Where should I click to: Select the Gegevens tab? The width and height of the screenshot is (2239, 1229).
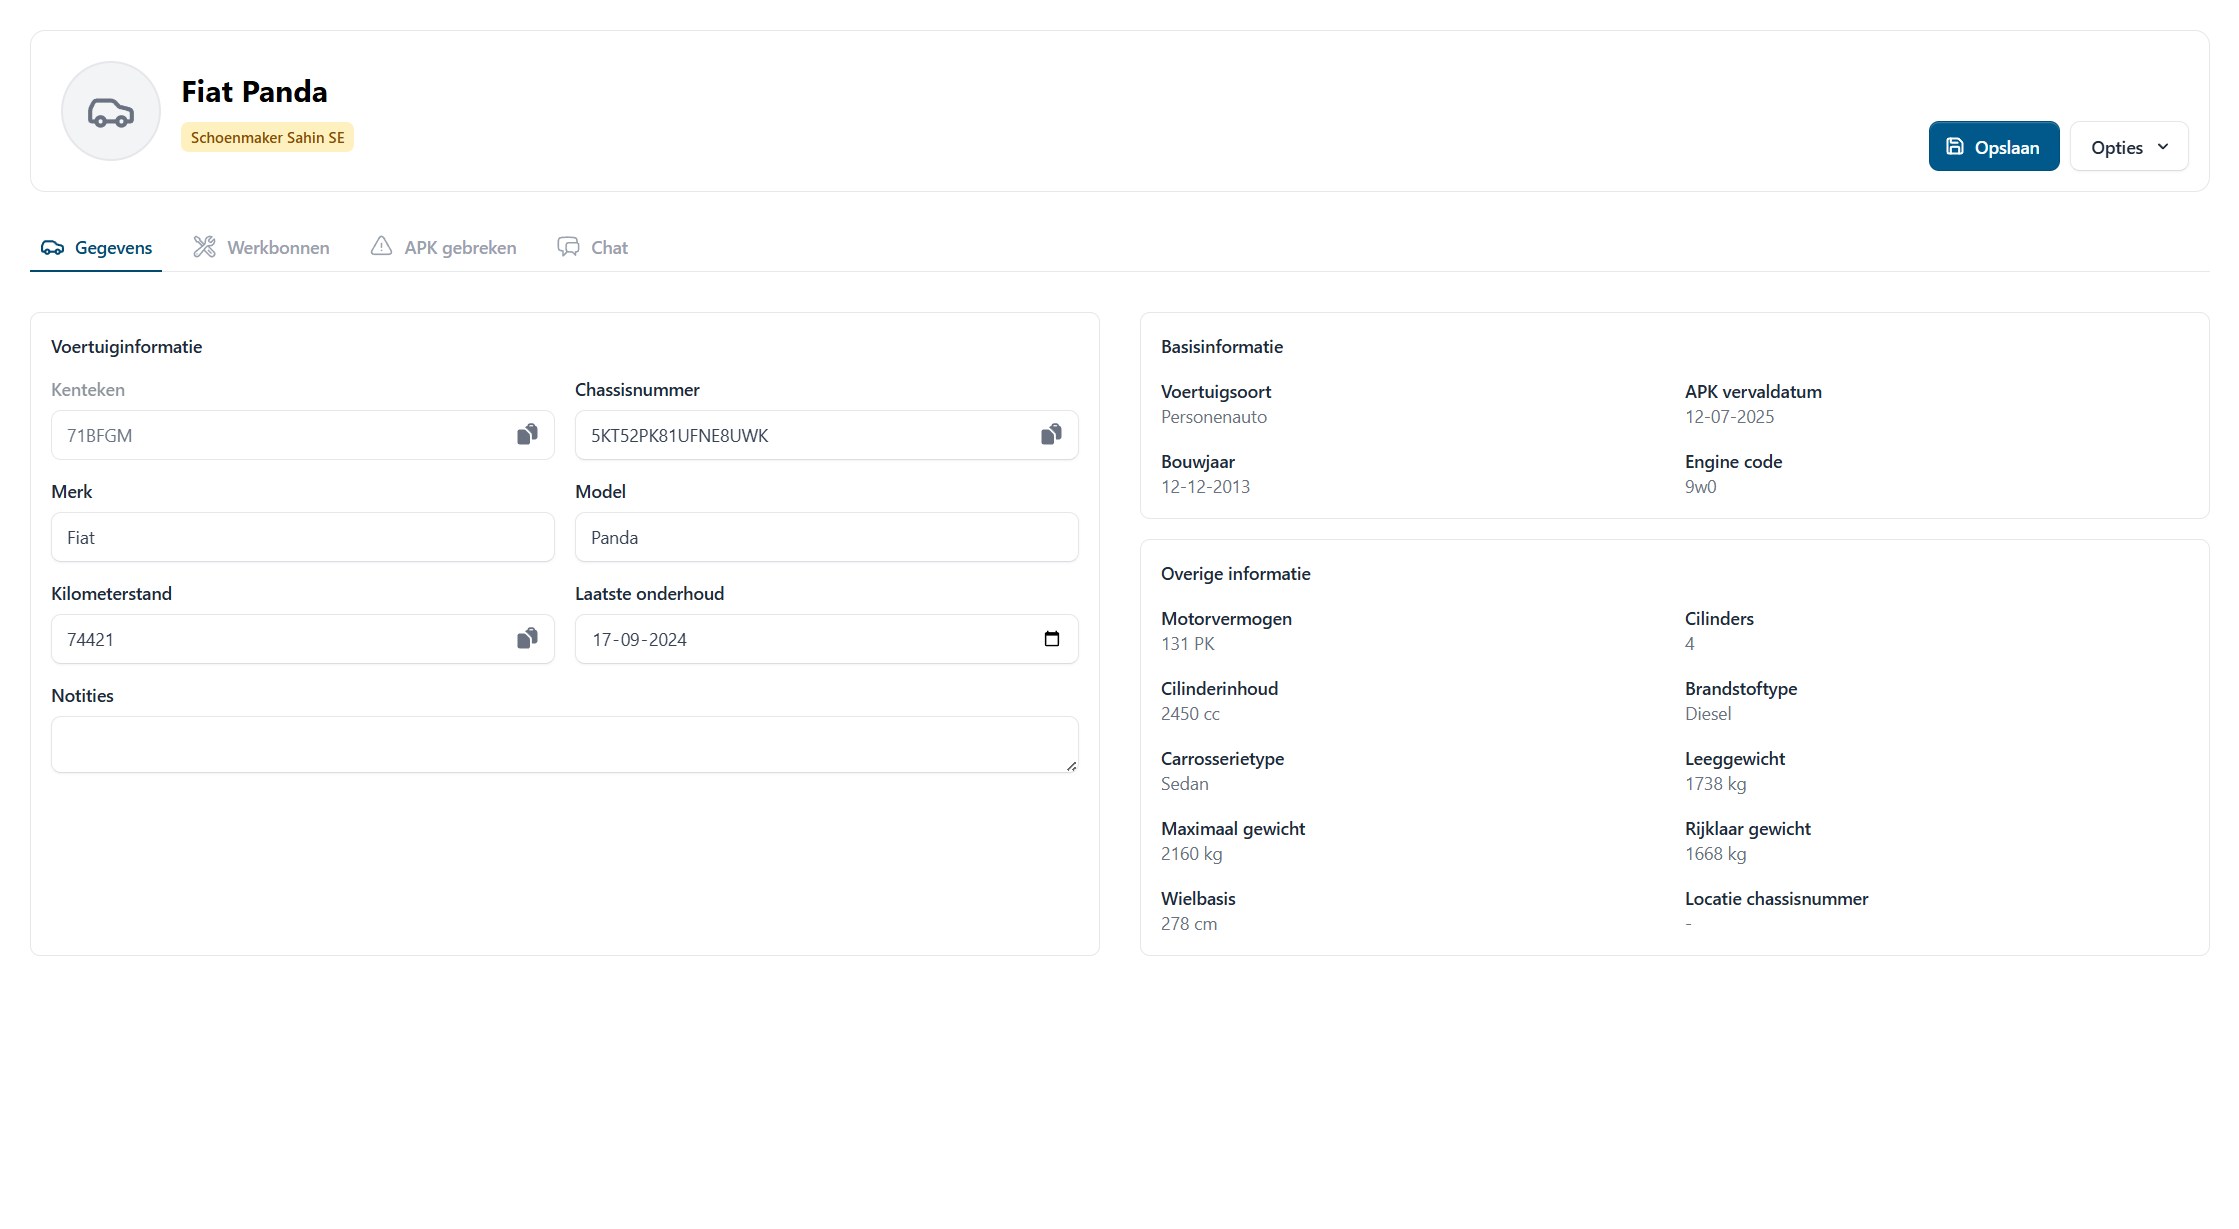coord(96,247)
